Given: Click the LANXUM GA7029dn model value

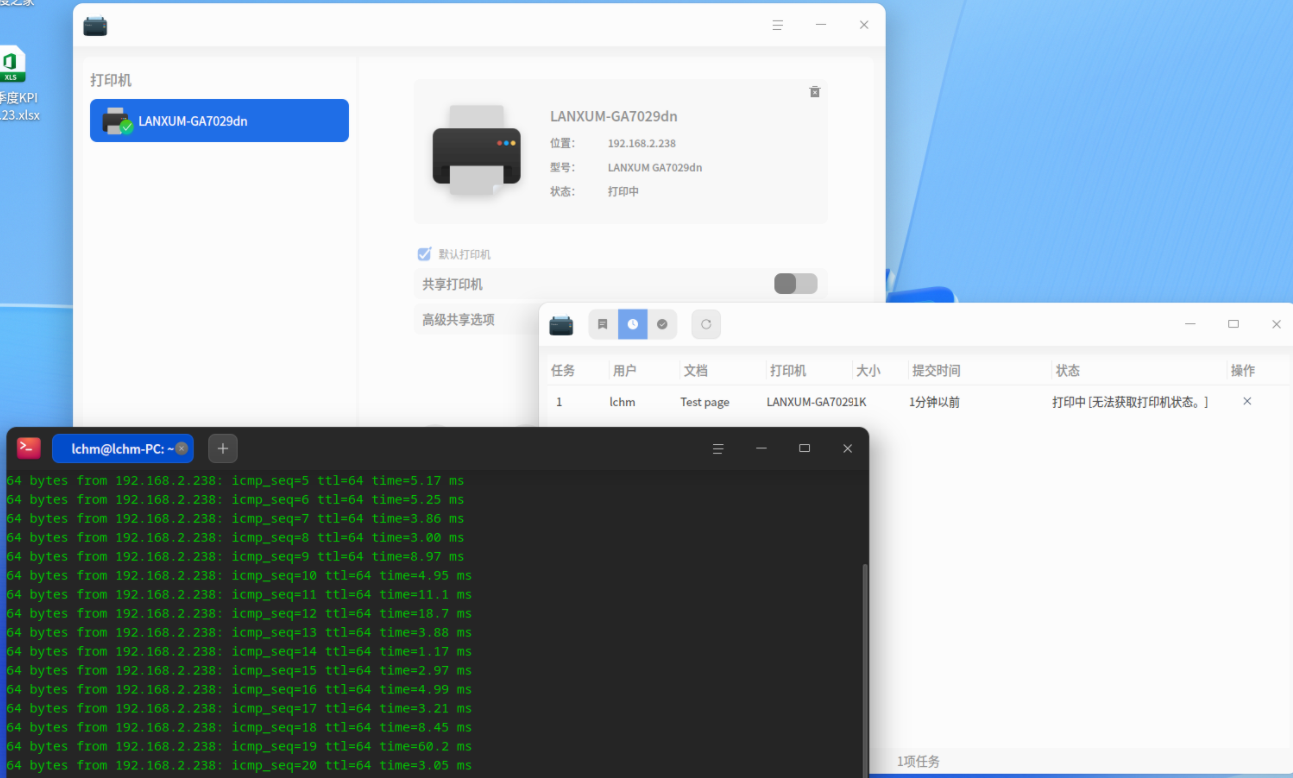Looking at the screenshot, I should click(x=655, y=168).
